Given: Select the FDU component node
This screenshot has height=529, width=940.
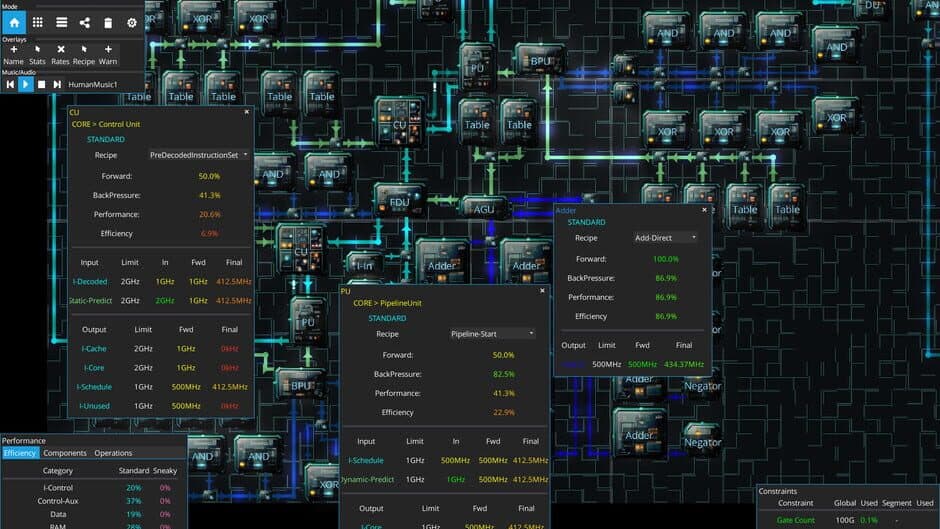Looking at the screenshot, I should [399, 202].
